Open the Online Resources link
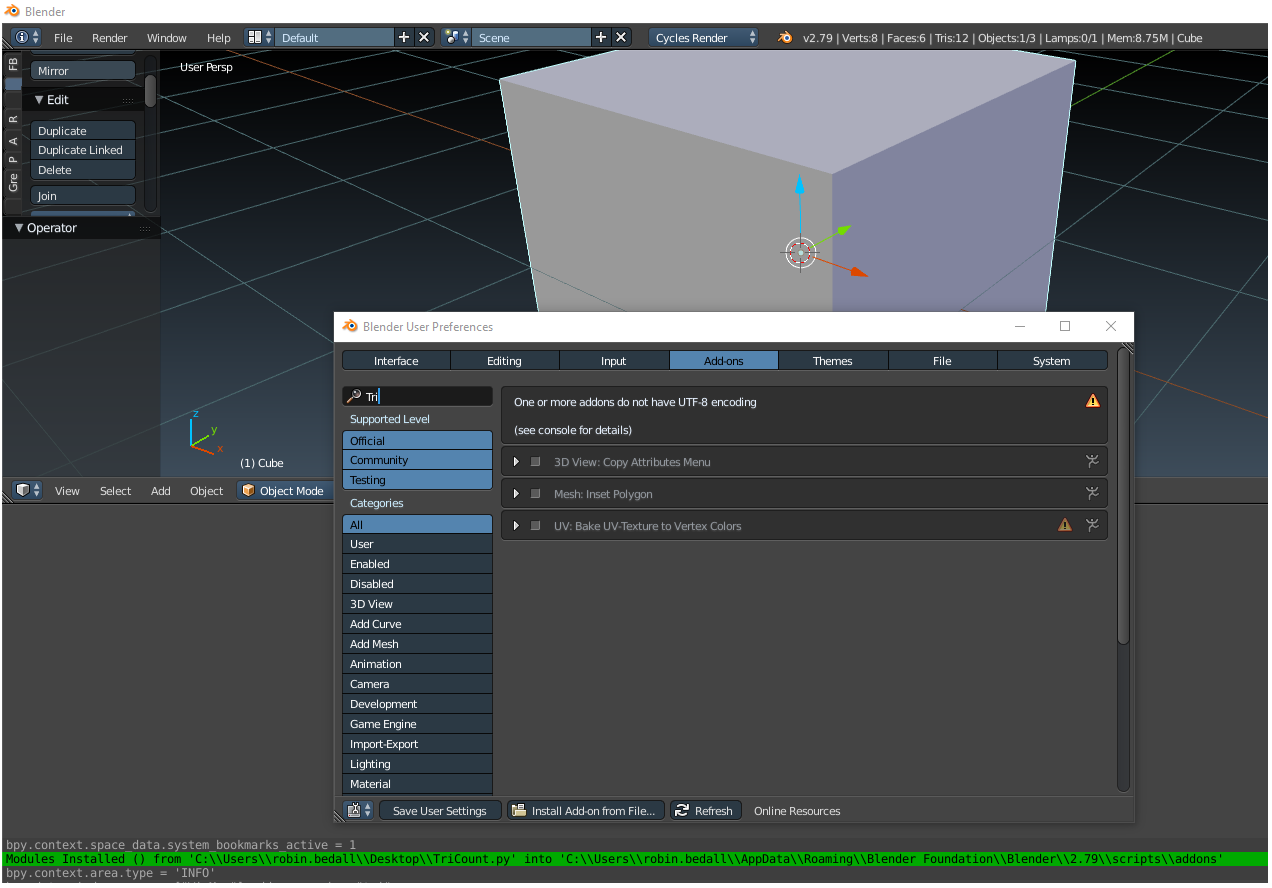Screen dimensions: 1272x888 [797, 810]
